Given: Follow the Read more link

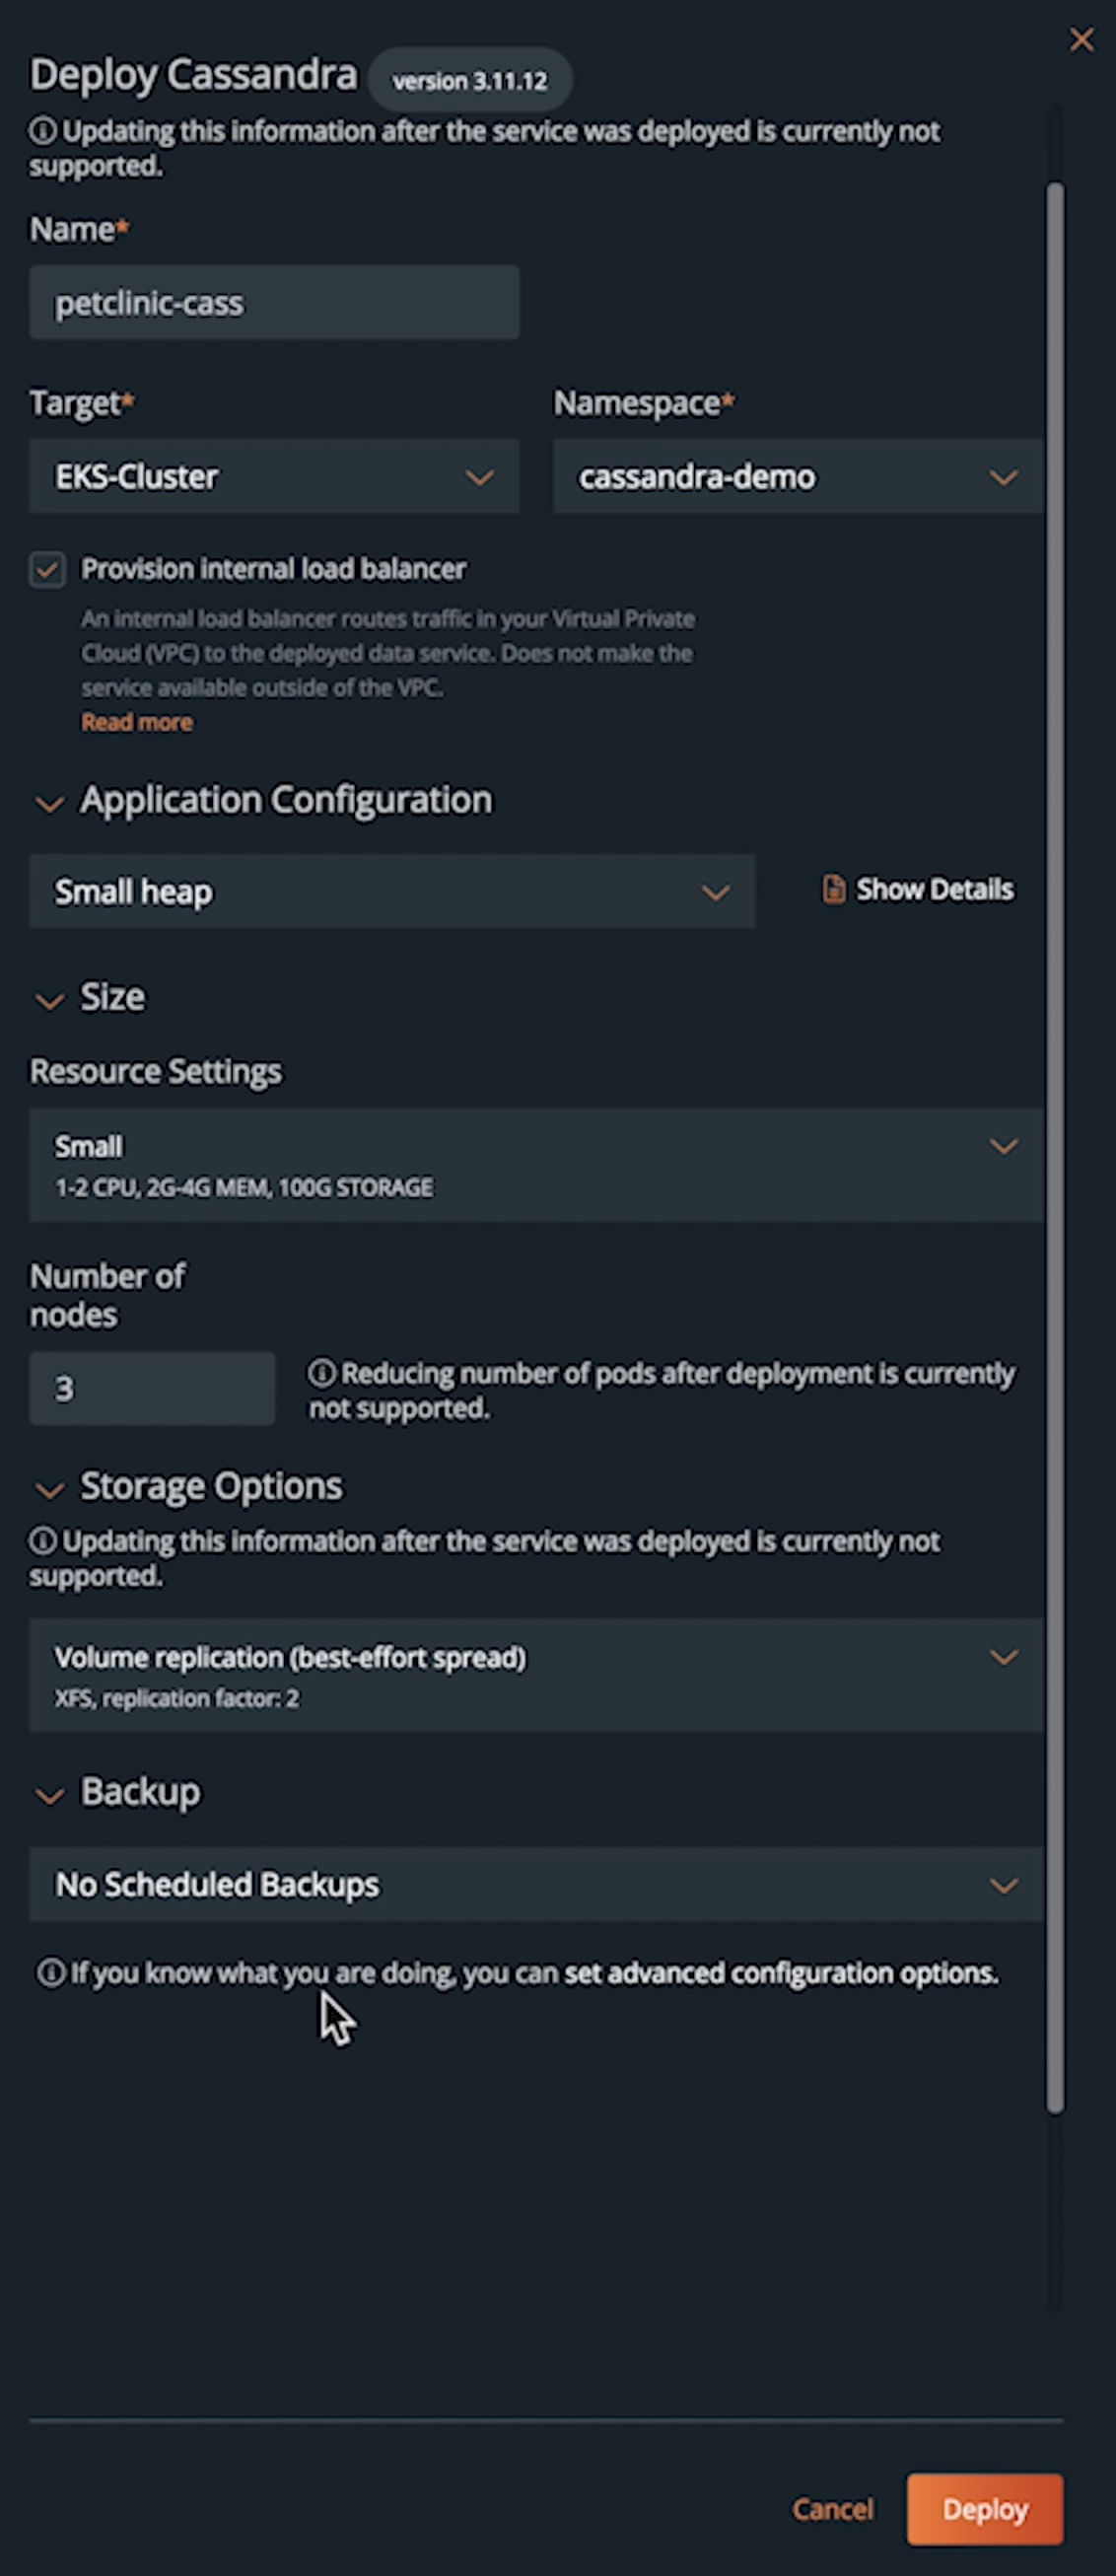Looking at the screenshot, I should 137,722.
